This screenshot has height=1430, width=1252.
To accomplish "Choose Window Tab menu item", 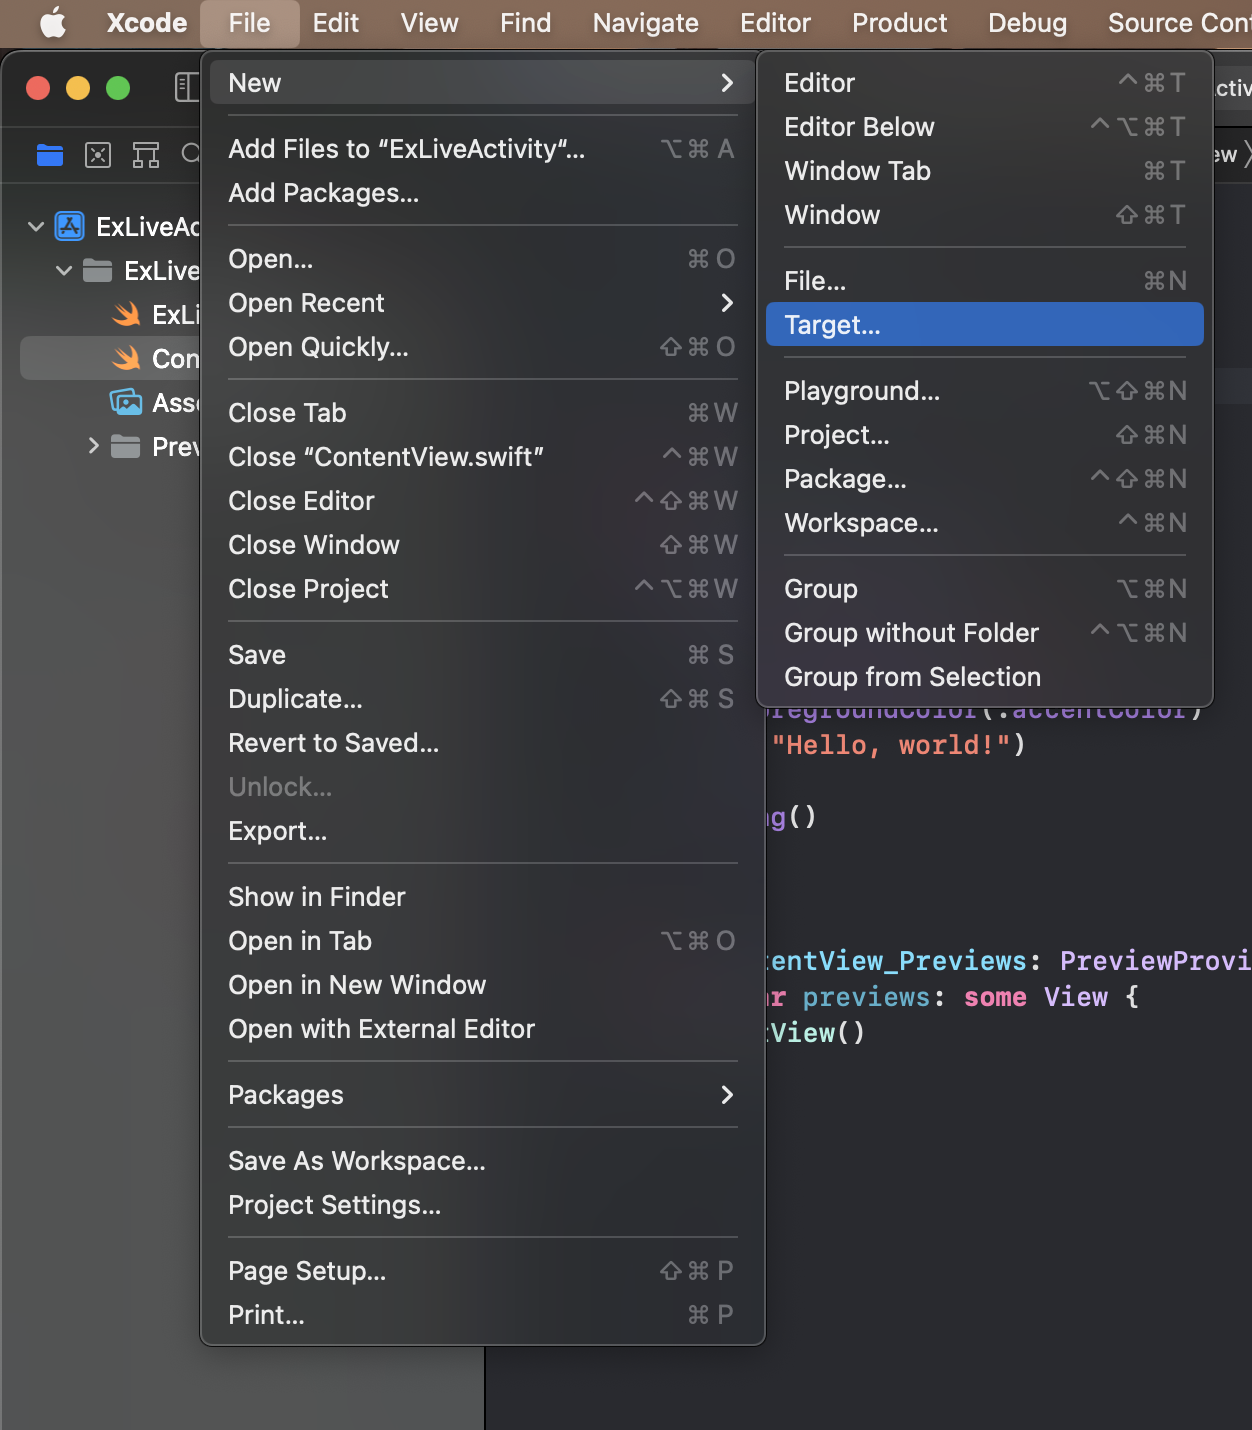I will coord(984,171).
